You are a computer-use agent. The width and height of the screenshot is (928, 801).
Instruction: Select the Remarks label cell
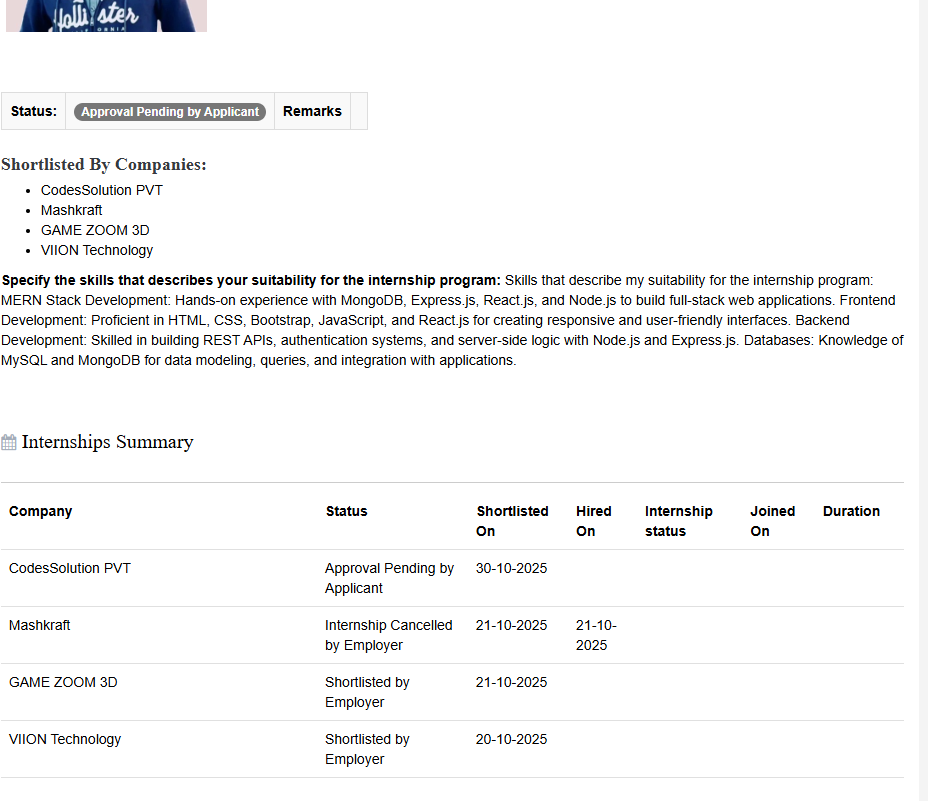pyautogui.click(x=312, y=111)
